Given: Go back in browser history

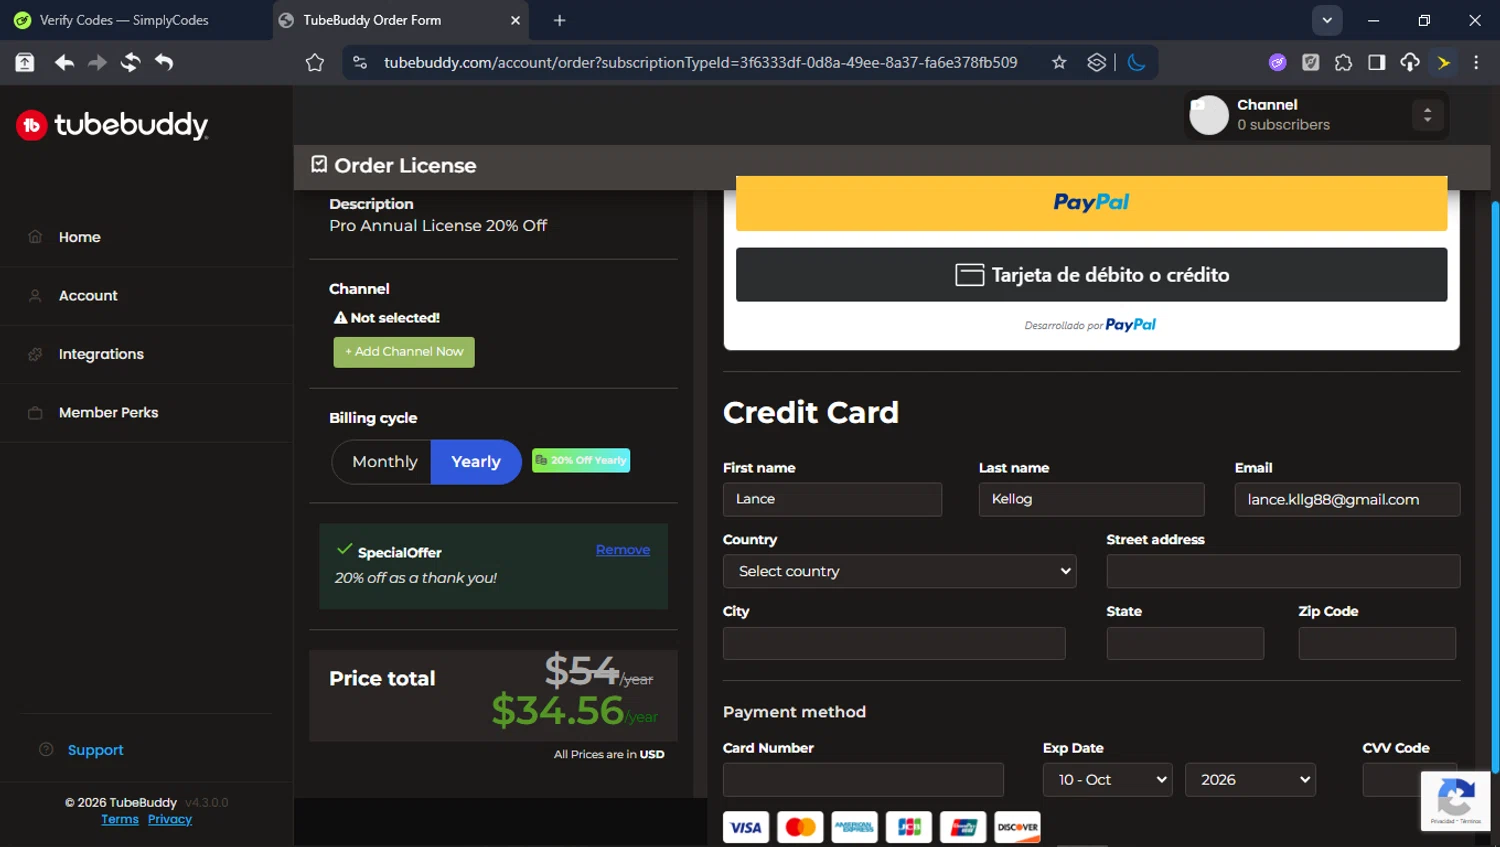Looking at the screenshot, I should [64, 63].
